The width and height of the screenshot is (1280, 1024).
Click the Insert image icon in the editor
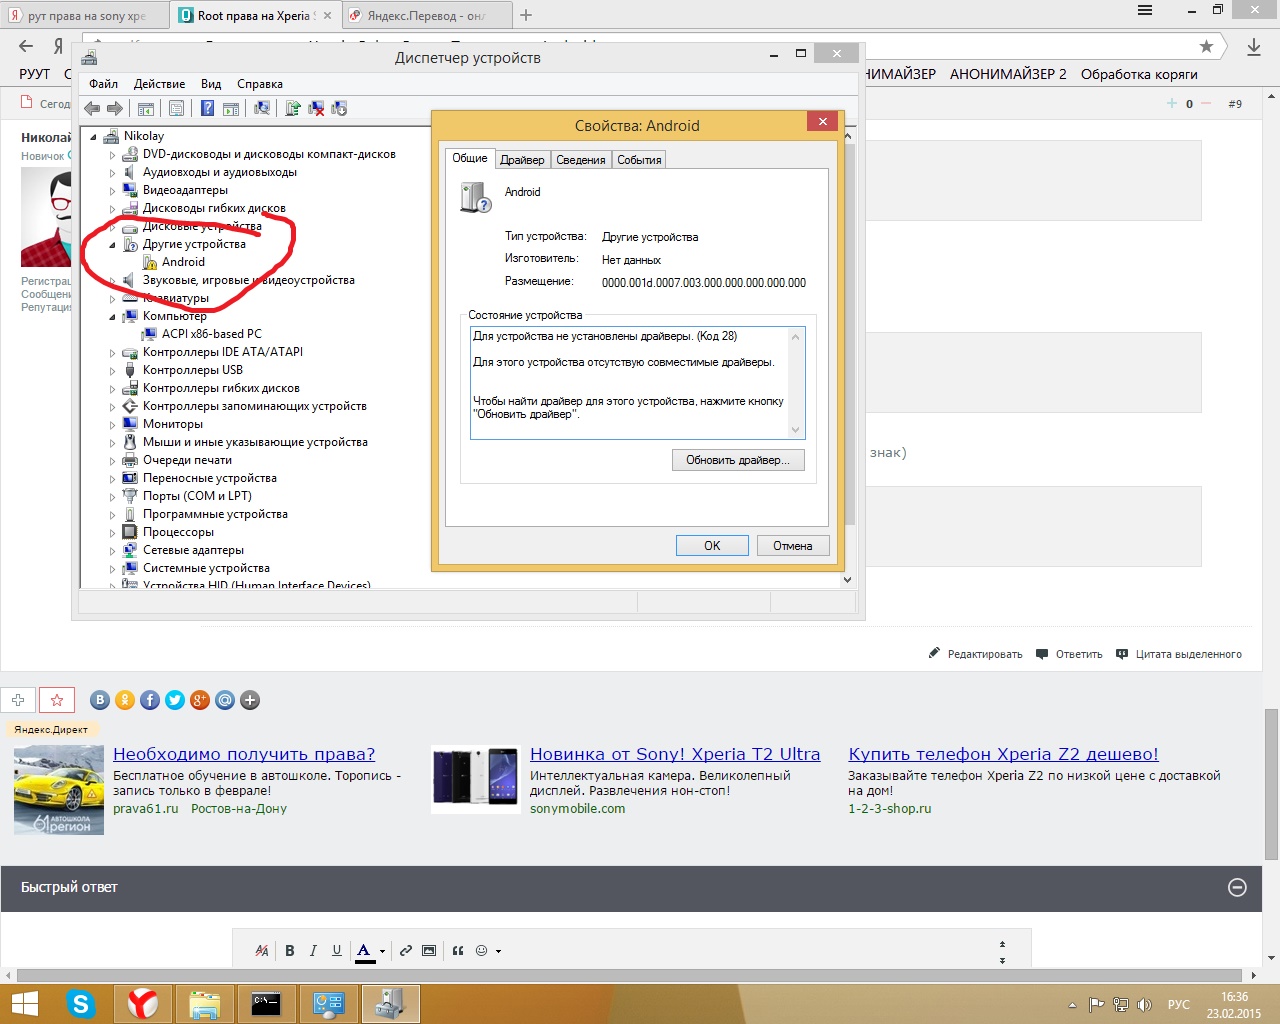(x=429, y=951)
